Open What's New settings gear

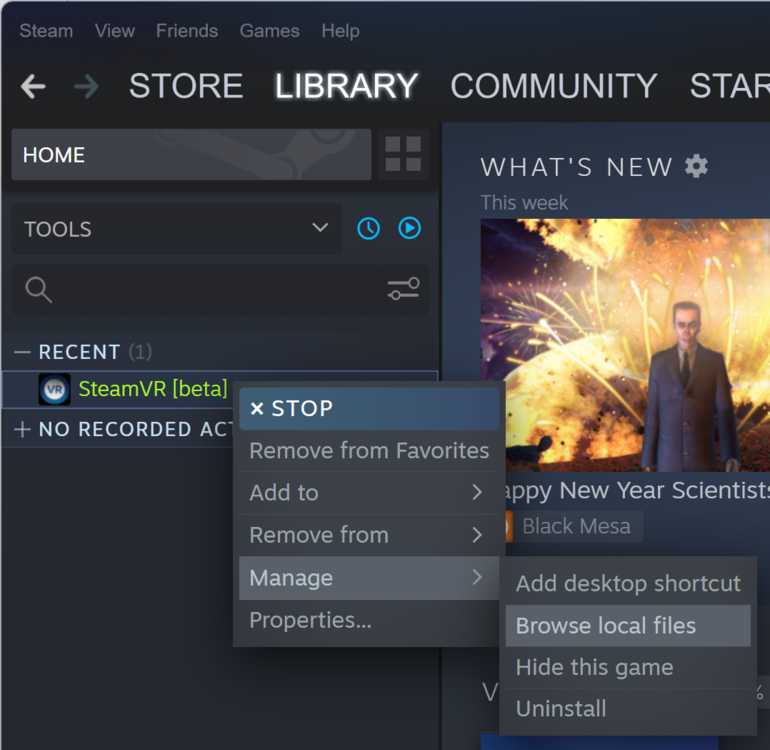coord(696,166)
